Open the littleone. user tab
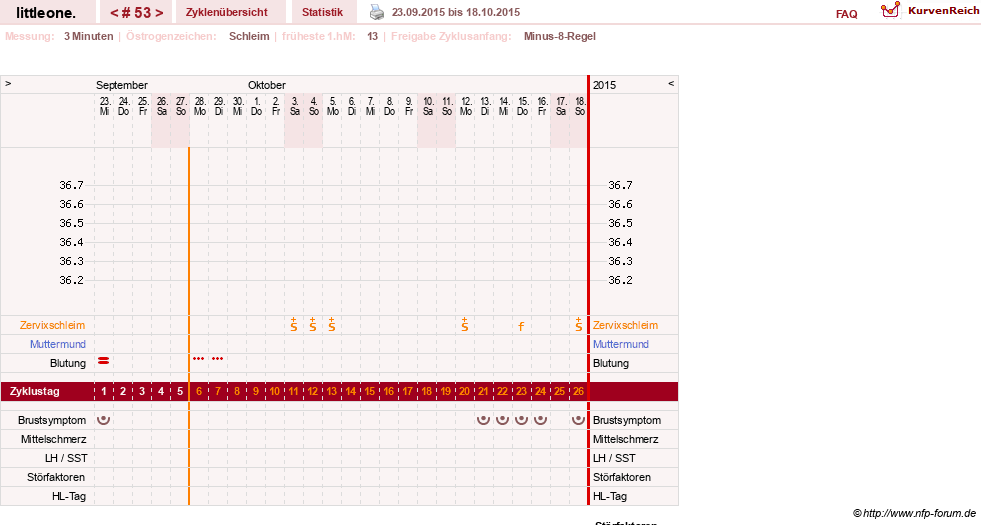 [46, 12]
